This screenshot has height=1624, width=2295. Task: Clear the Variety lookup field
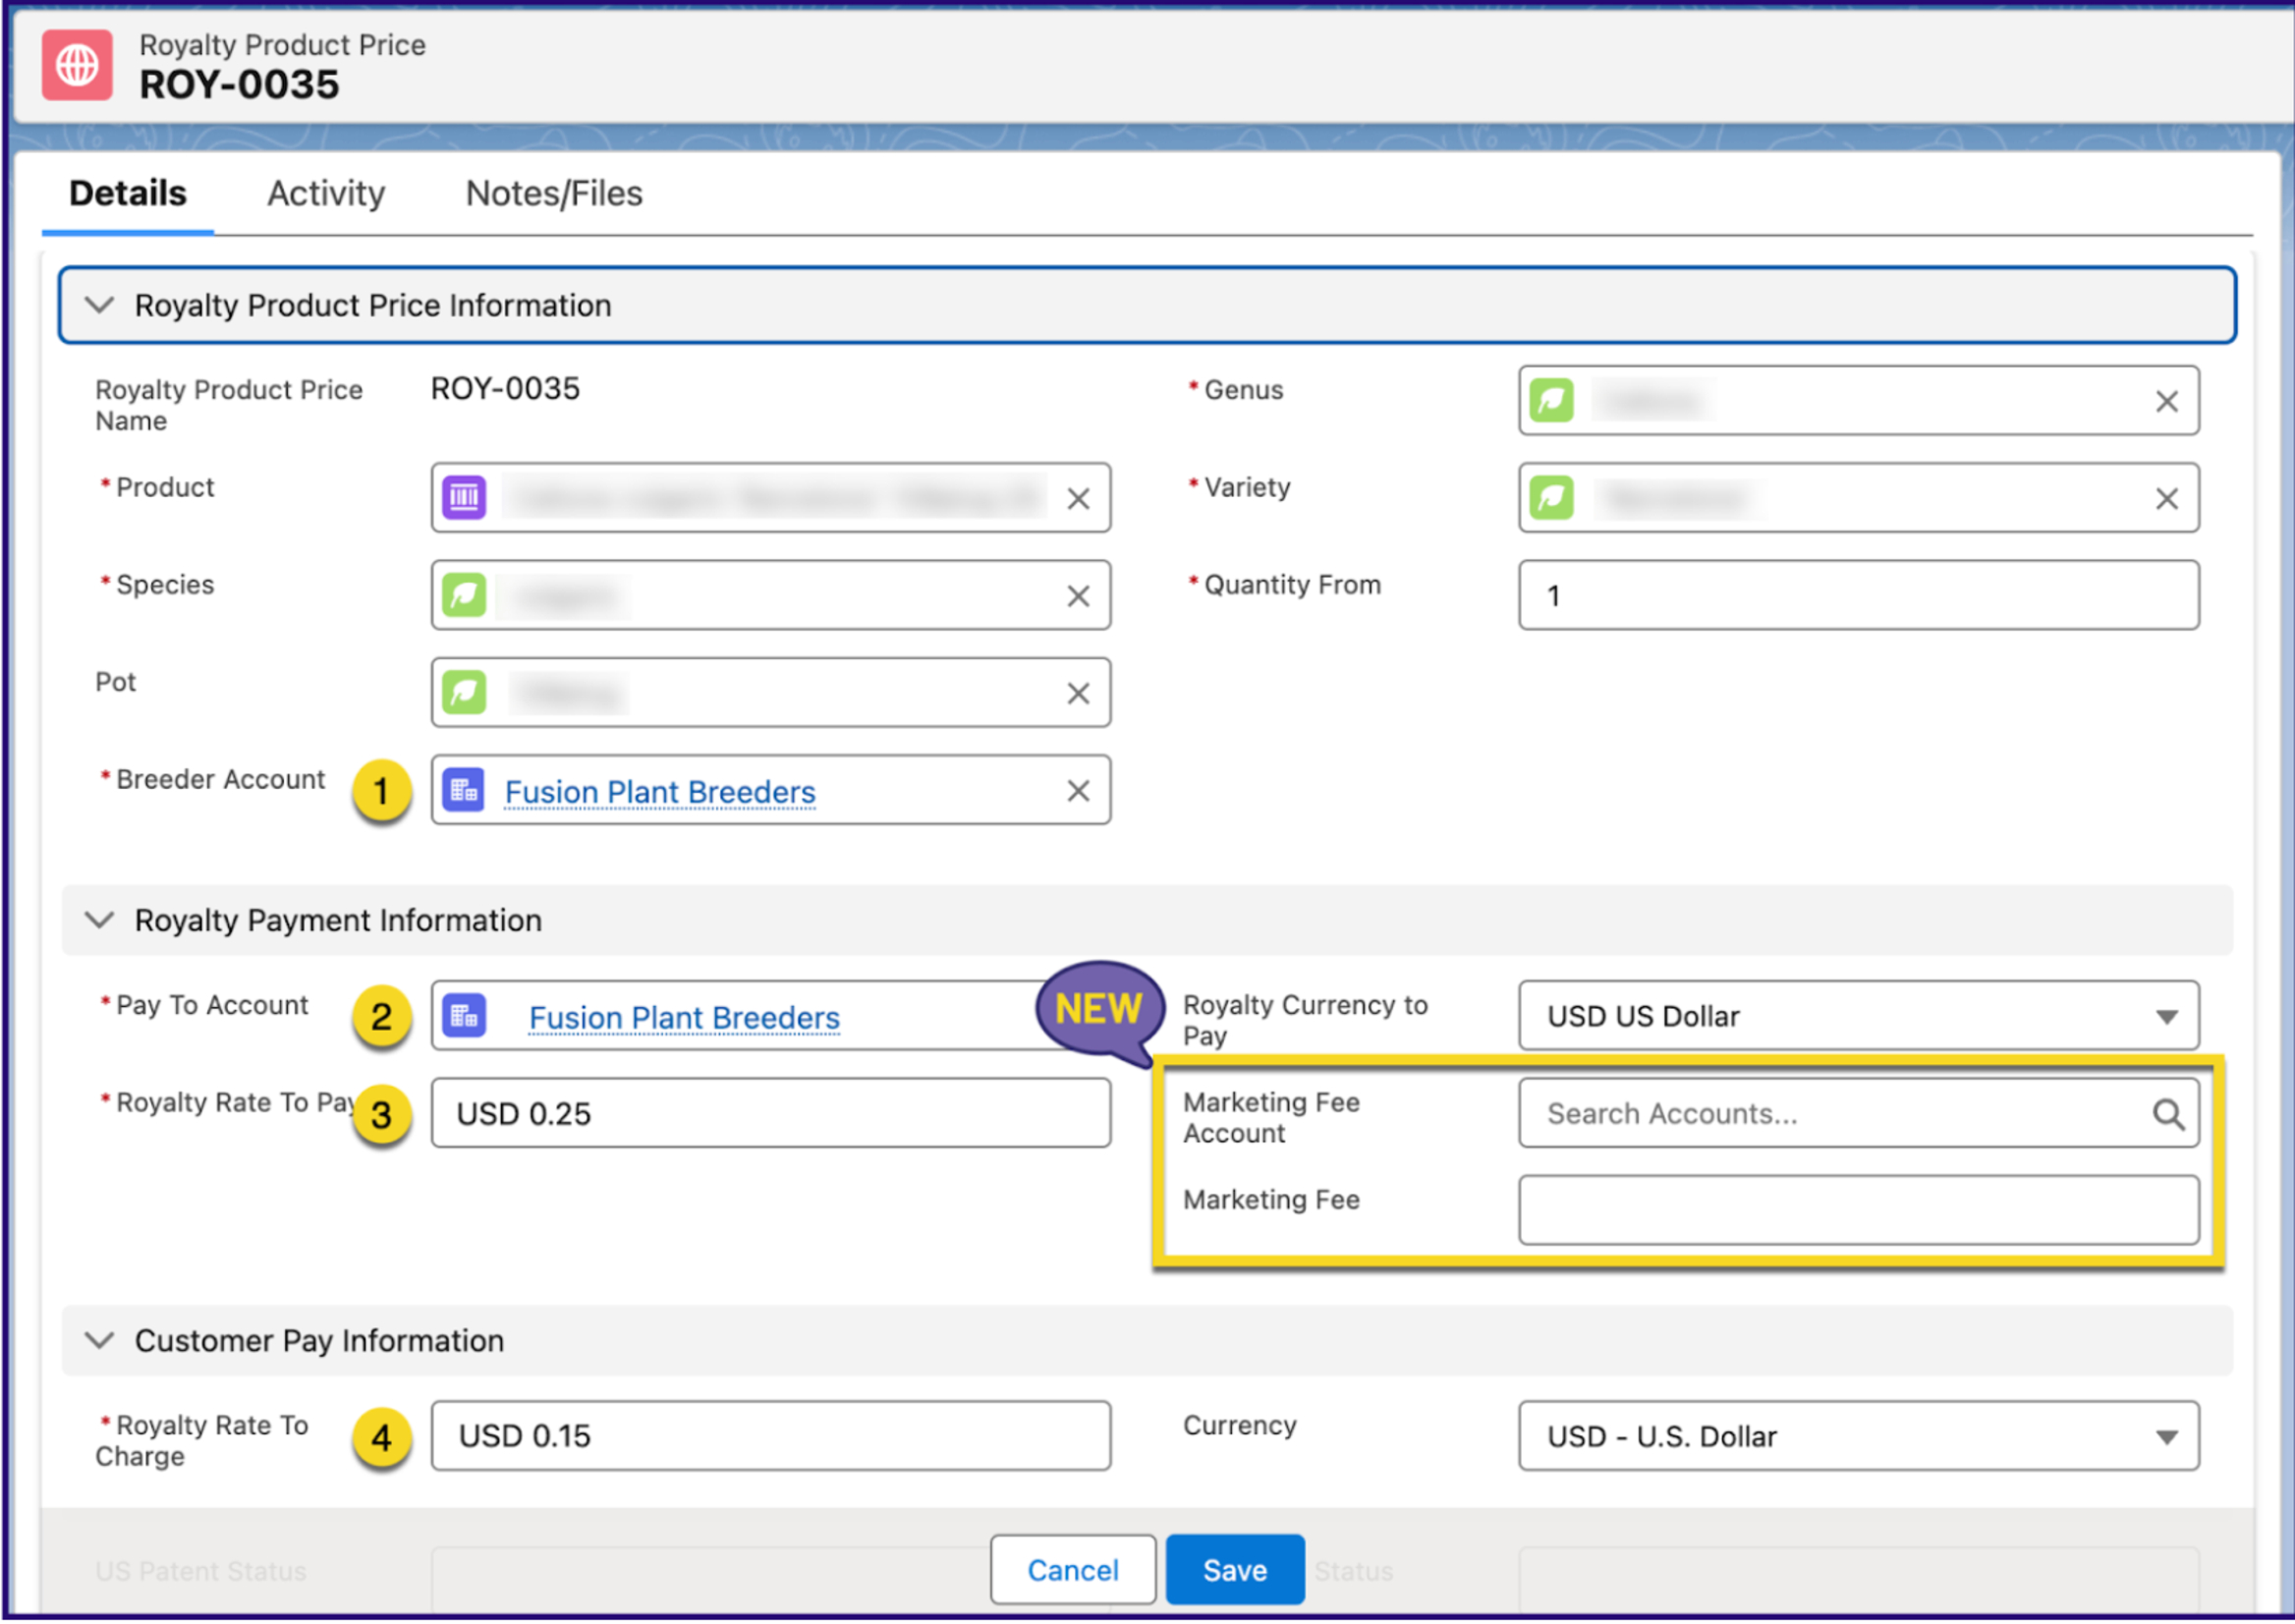click(x=2167, y=499)
